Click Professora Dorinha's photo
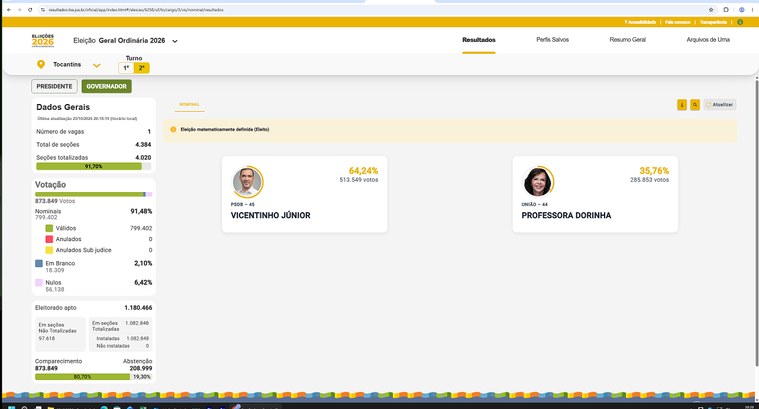The height and width of the screenshot is (409, 759). click(x=537, y=182)
